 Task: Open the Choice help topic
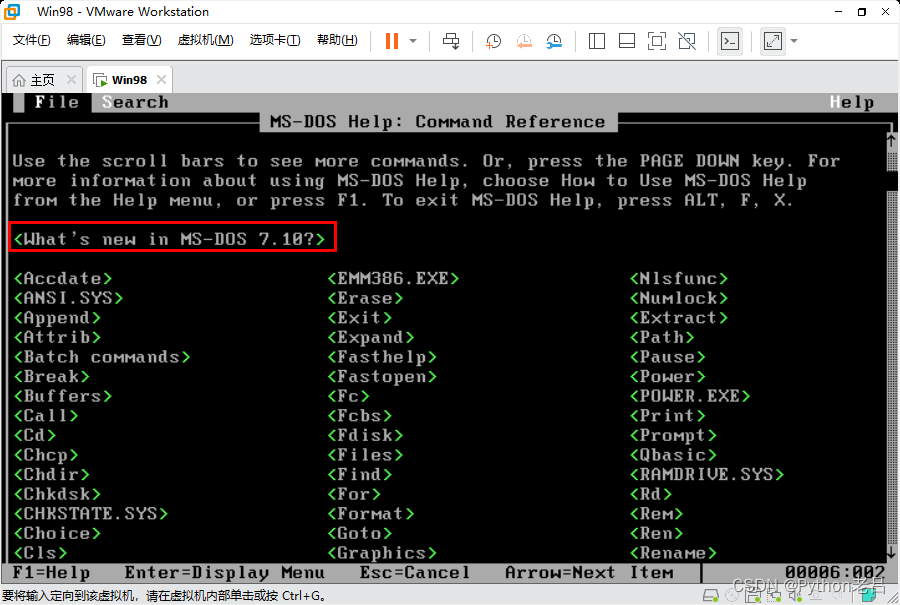pyautogui.click(x=57, y=533)
